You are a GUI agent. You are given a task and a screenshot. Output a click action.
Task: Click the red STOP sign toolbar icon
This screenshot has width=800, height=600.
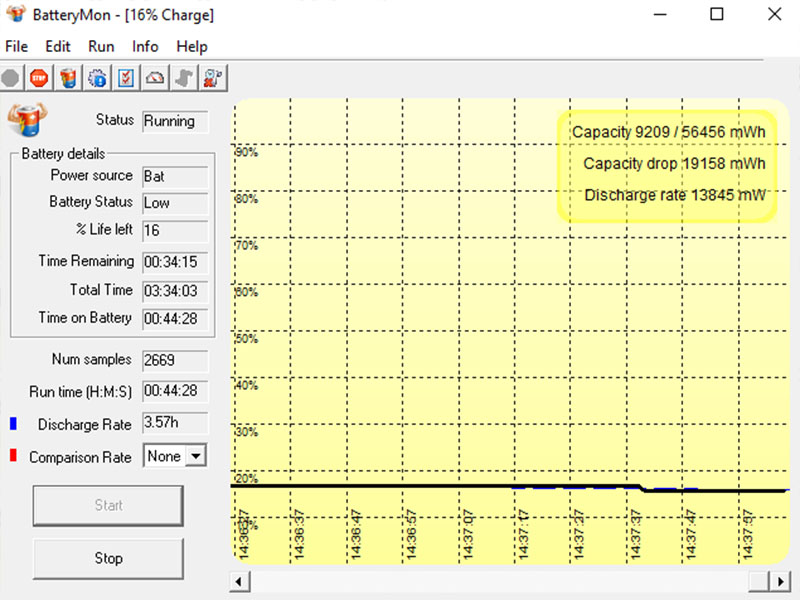39,79
